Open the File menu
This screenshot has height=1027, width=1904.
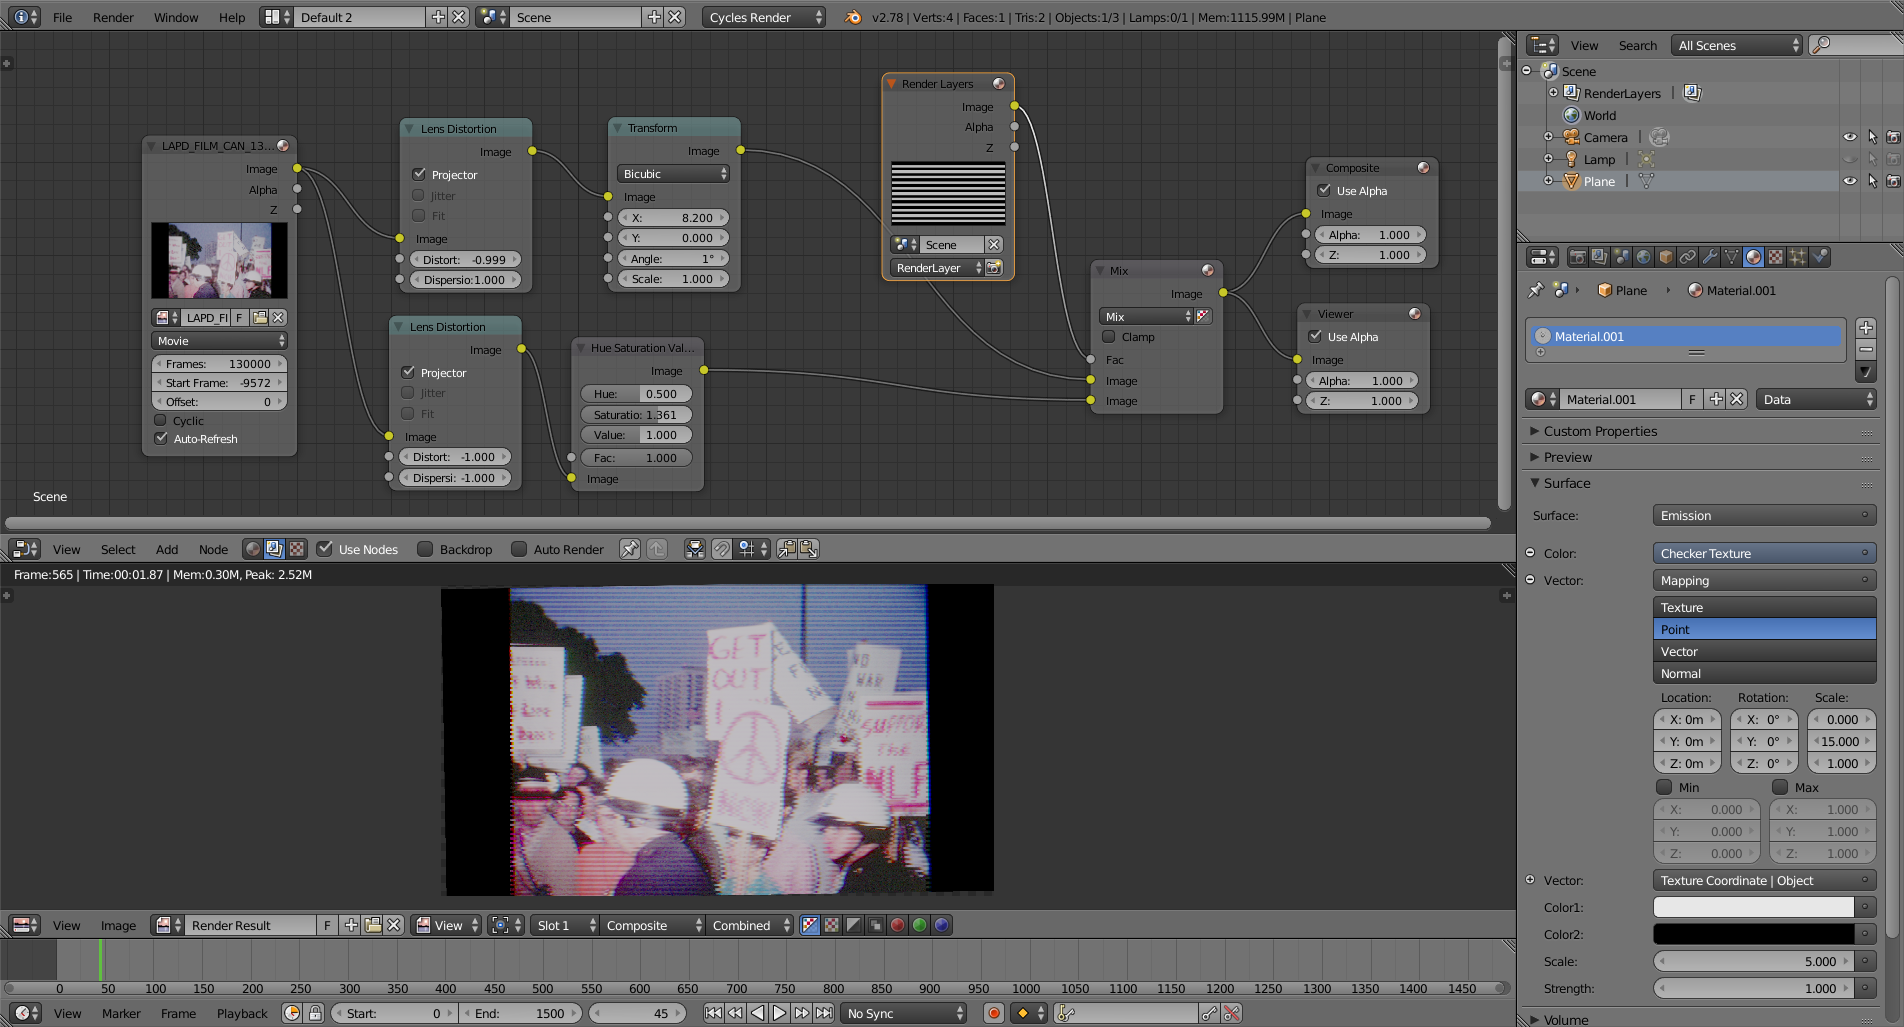[x=62, y=17]
